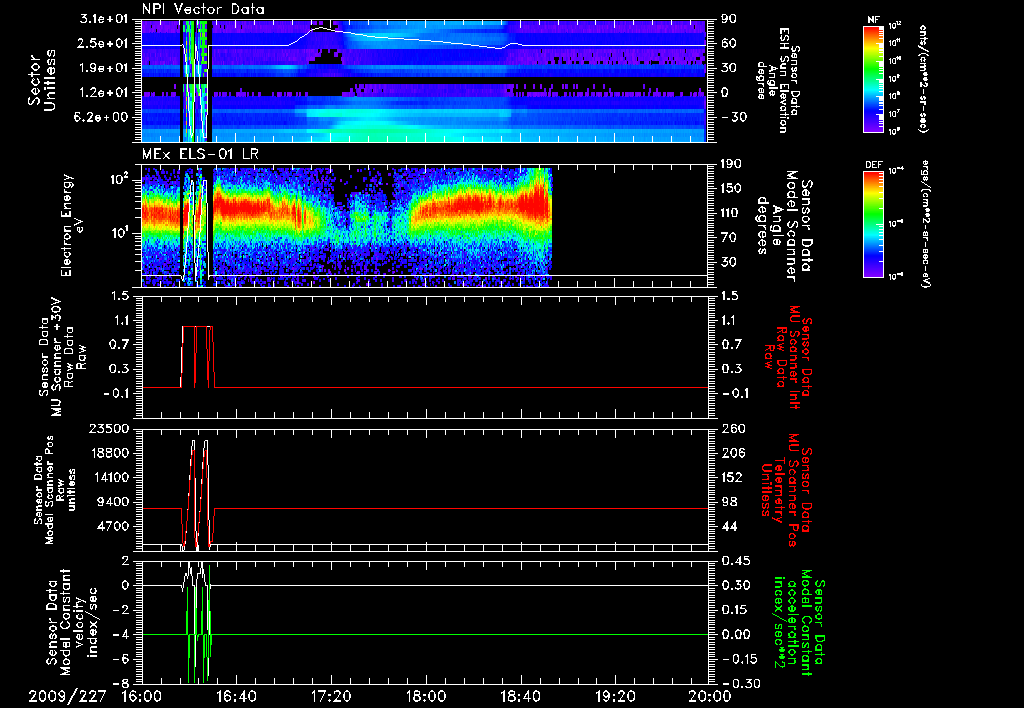Click the DEF rainbow color bar
Viewport: 1024px width, 708px height.
(x=874, y=224)
